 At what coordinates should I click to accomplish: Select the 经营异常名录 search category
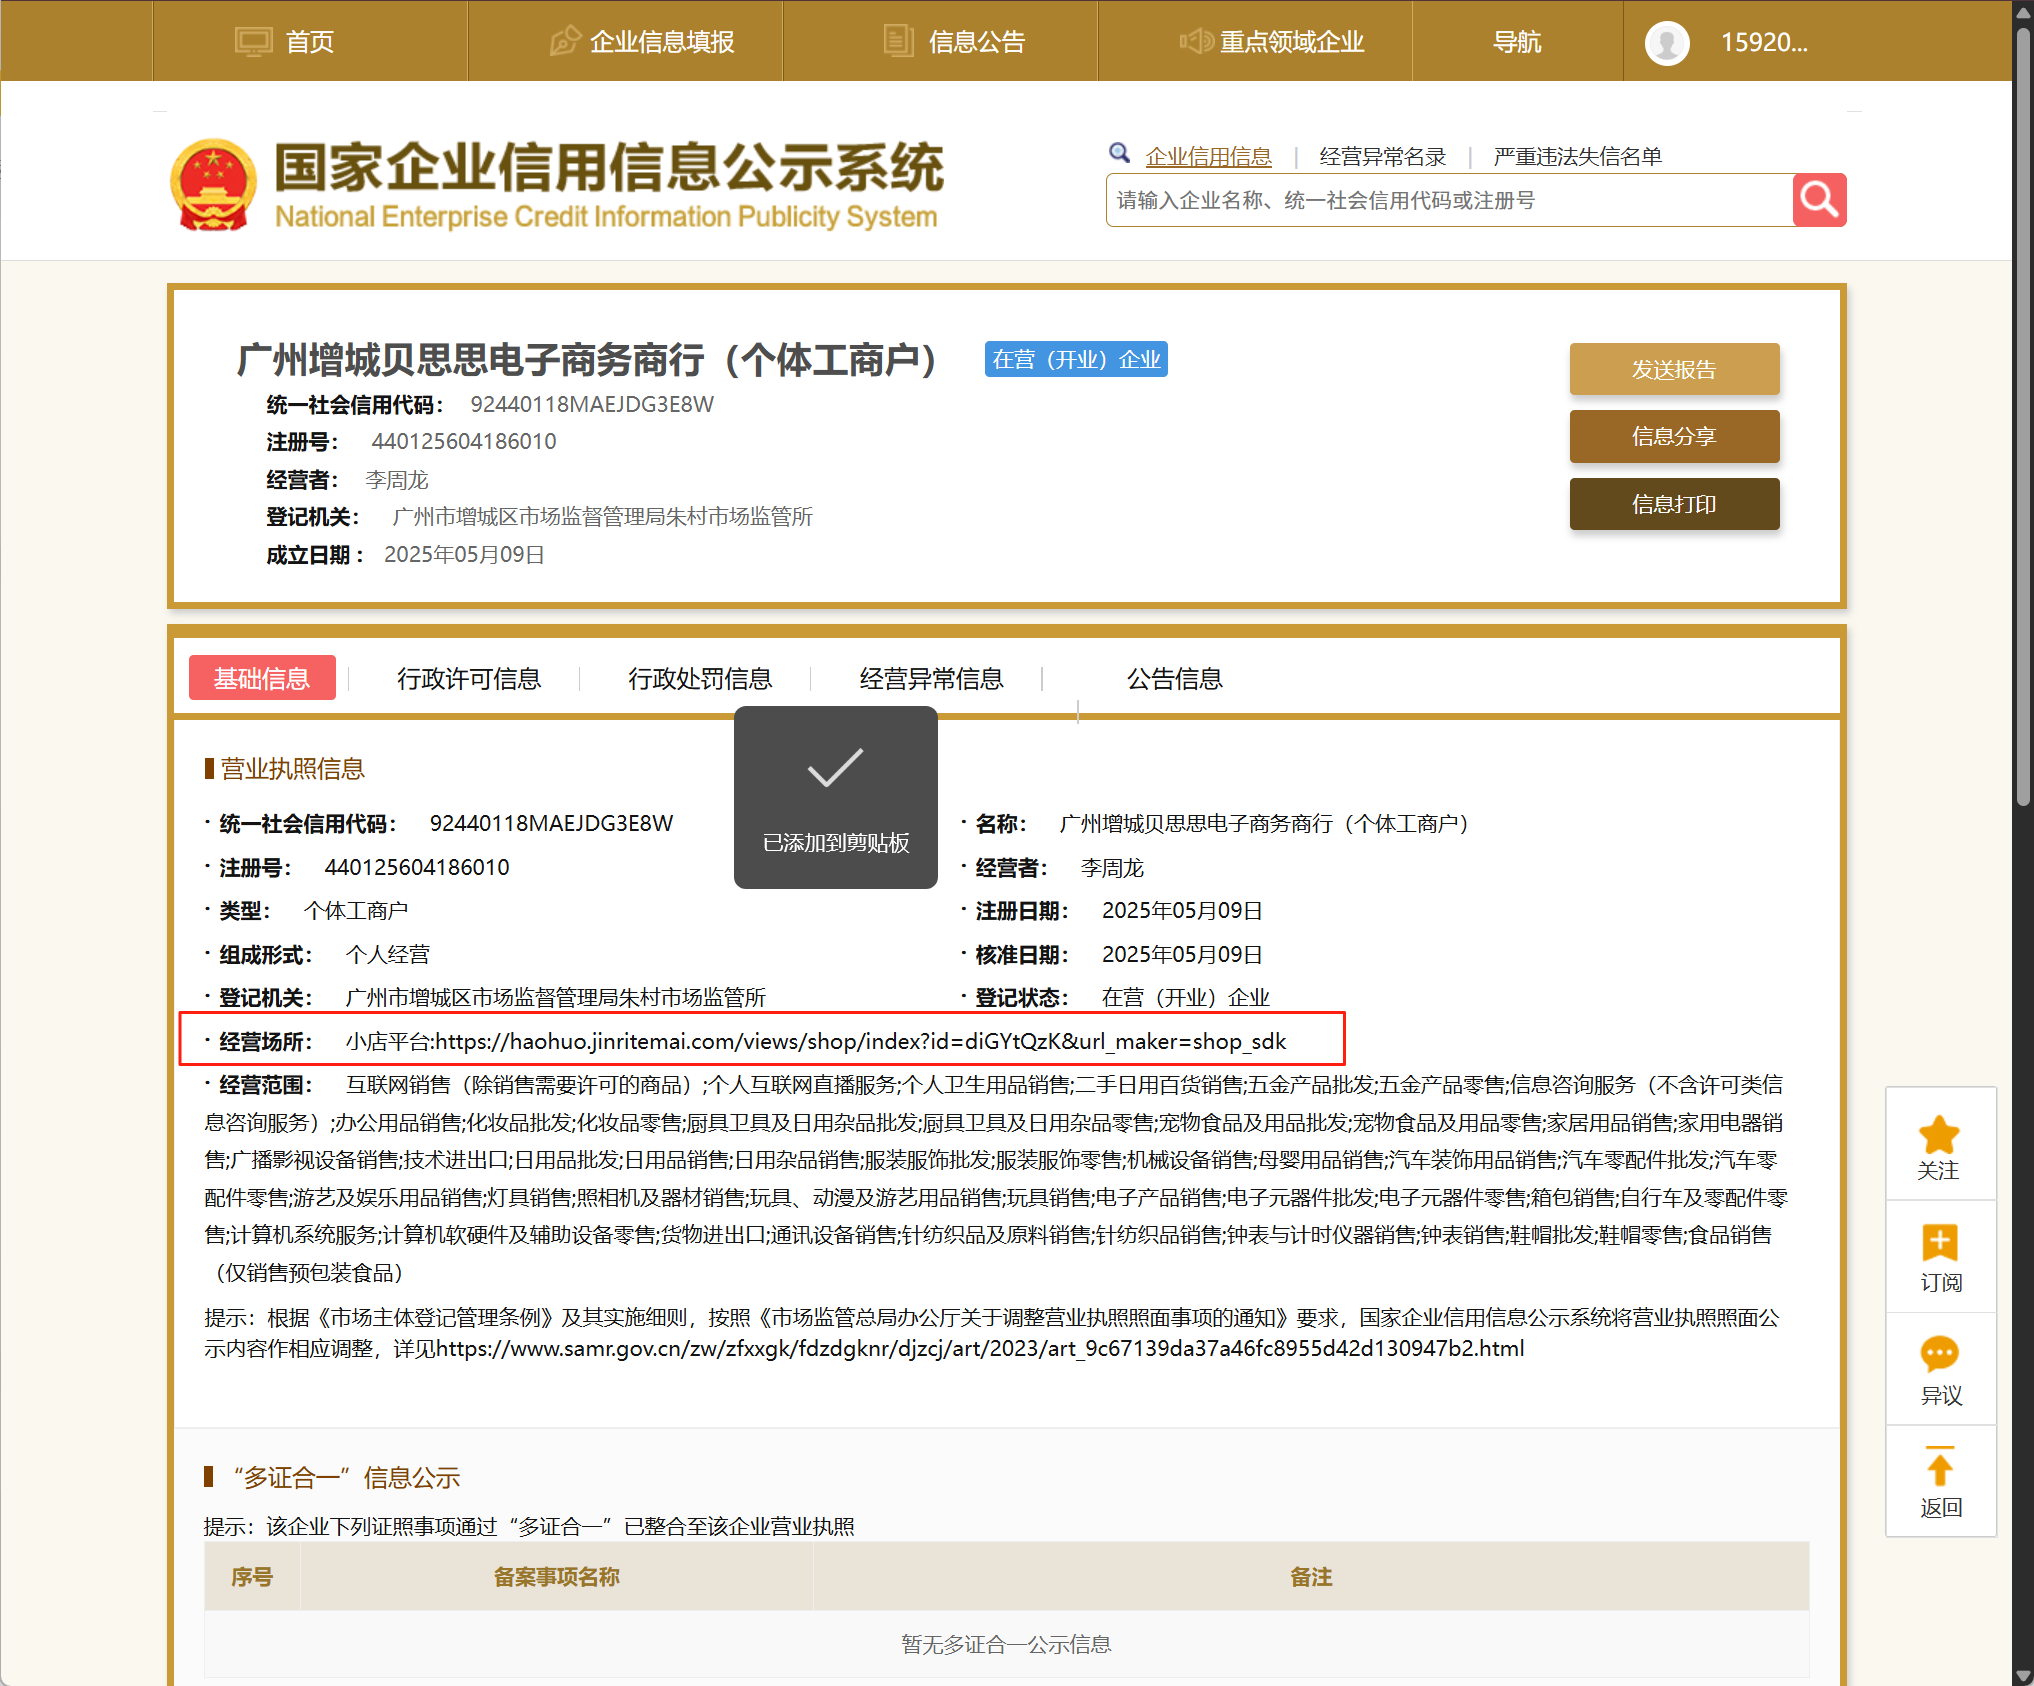[x=1382, y=157]
